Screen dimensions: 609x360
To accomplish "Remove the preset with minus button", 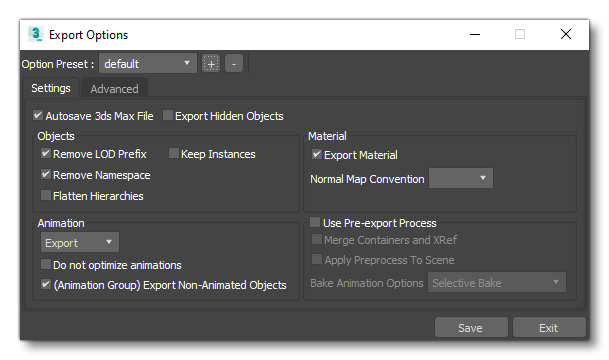I will (x=234, y=64).
